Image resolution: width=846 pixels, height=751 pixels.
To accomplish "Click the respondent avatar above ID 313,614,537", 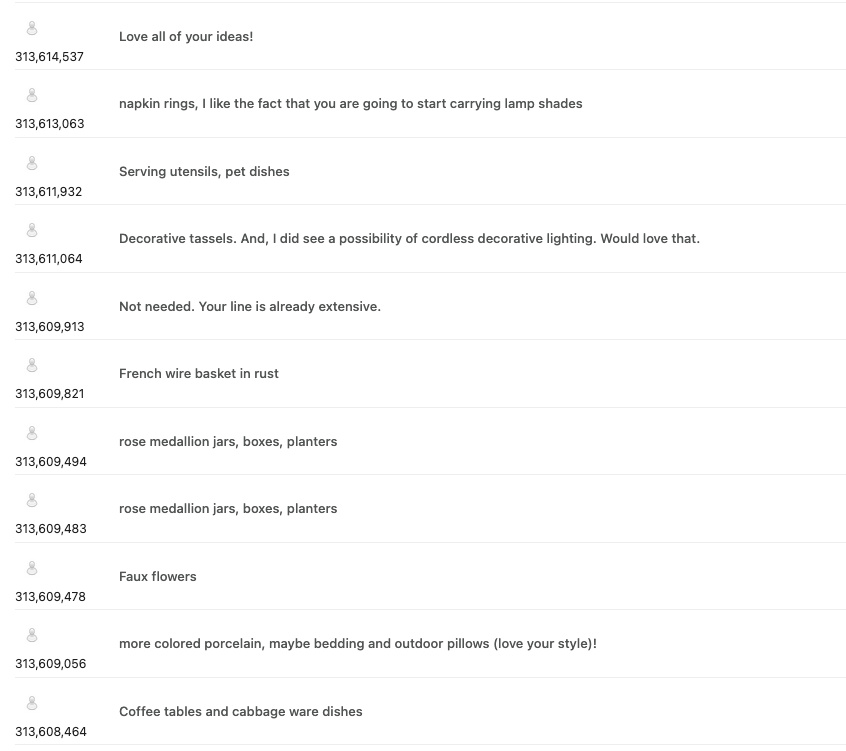I will point(32,29).
